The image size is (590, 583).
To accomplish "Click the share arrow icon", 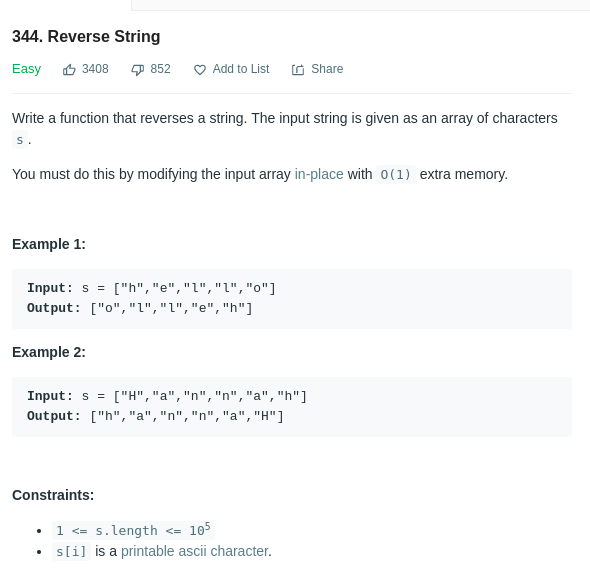I will coord(298,70).
